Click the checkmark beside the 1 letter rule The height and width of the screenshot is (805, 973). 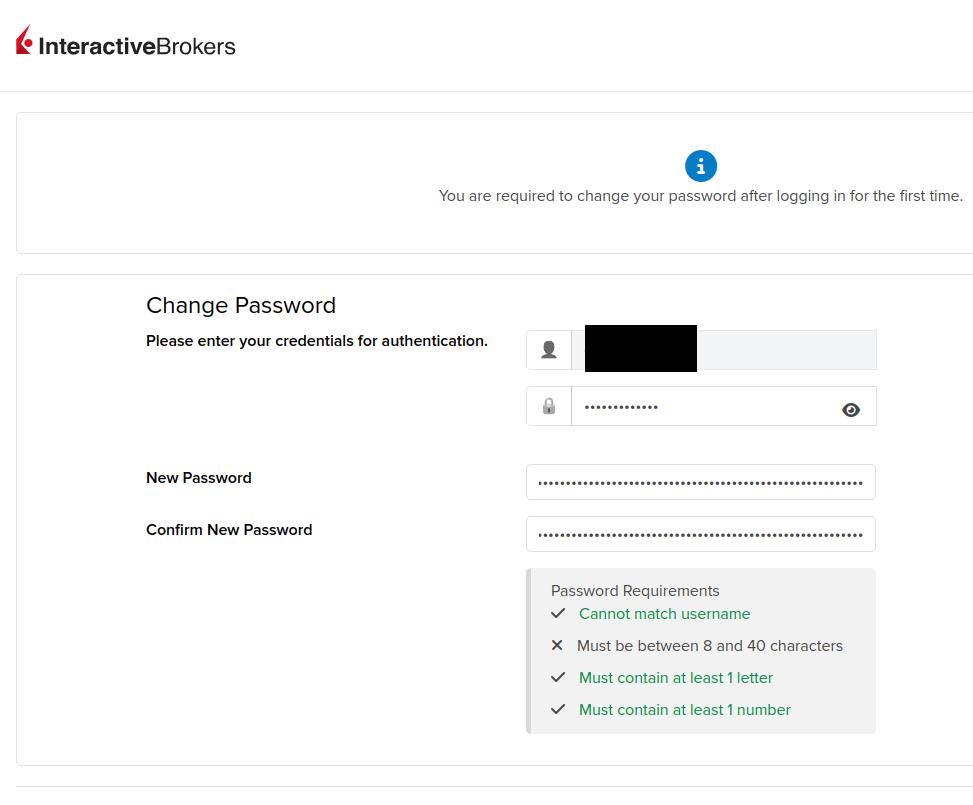(558, 677)
